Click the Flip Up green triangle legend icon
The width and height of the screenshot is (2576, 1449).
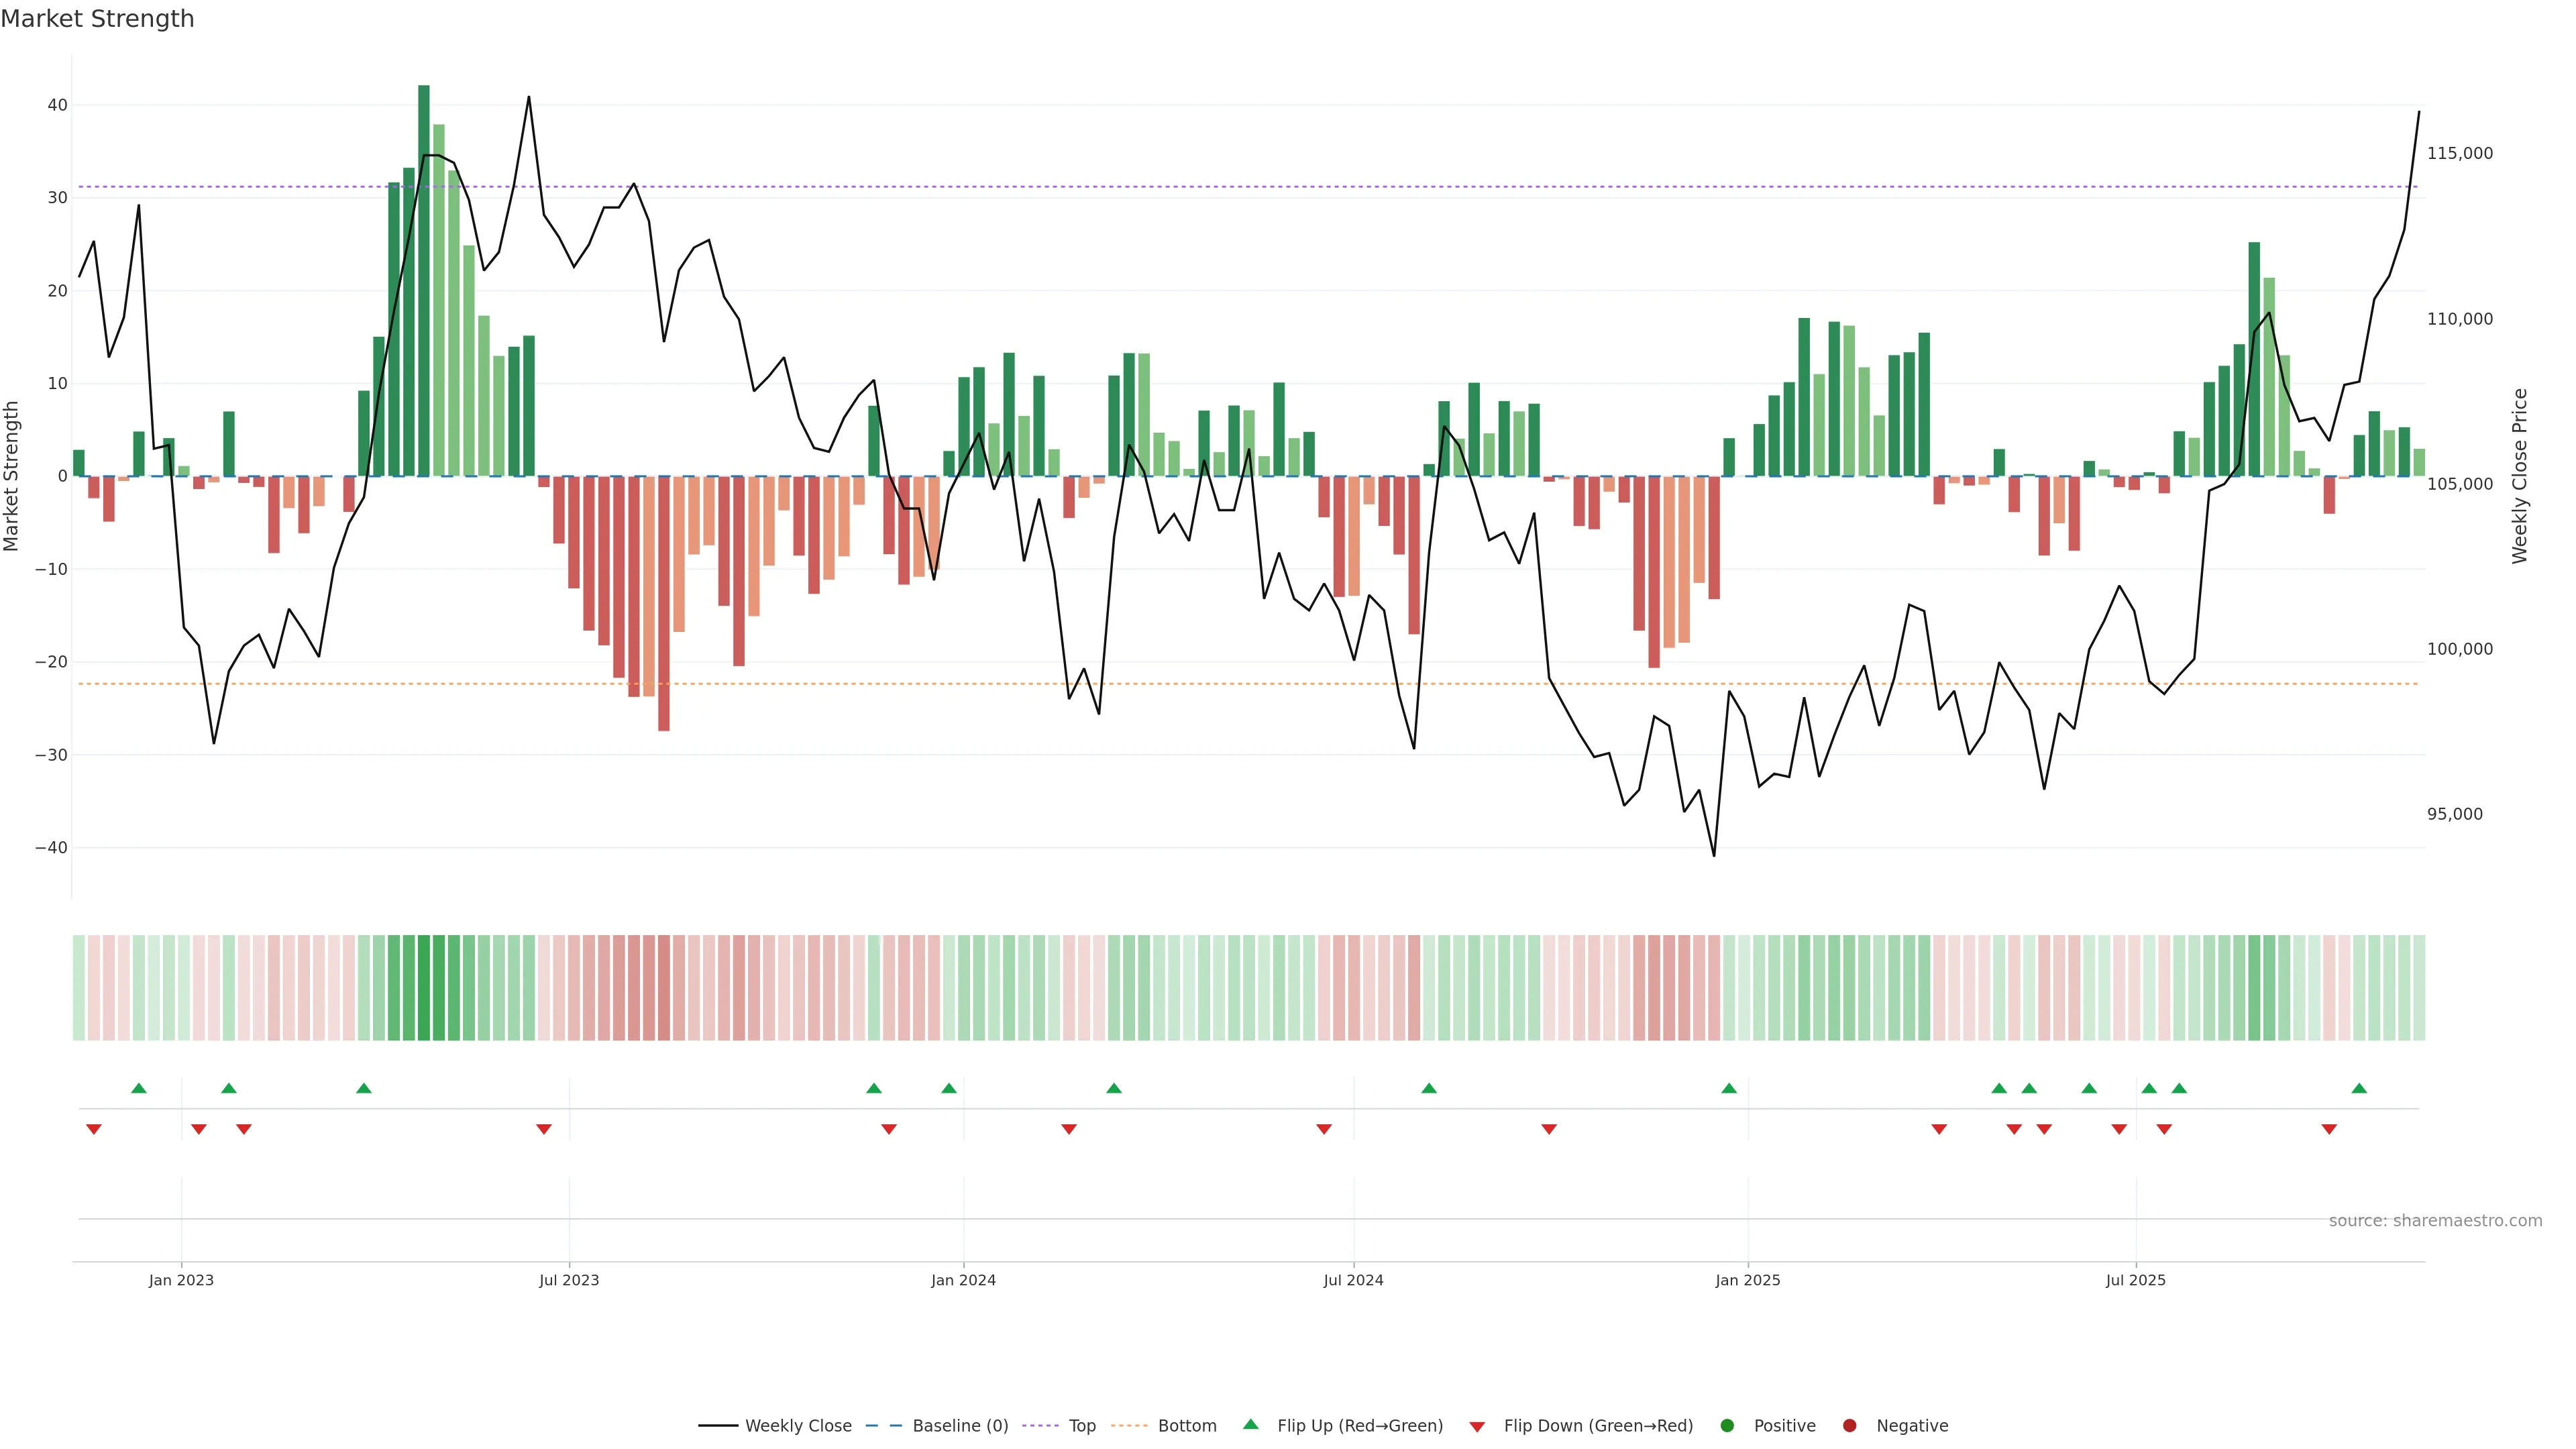(x=1250, y=1424)
